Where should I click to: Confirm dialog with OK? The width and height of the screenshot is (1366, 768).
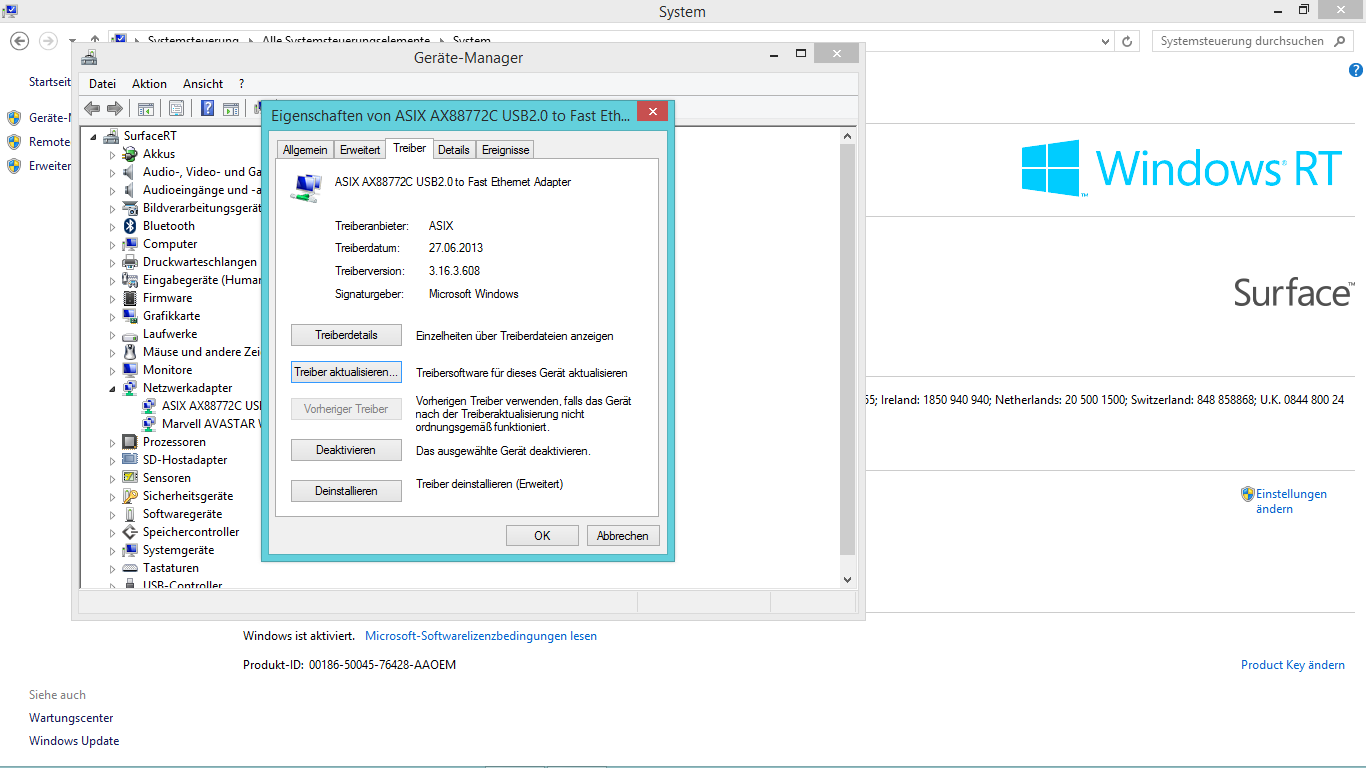click(x=542, y=536)
